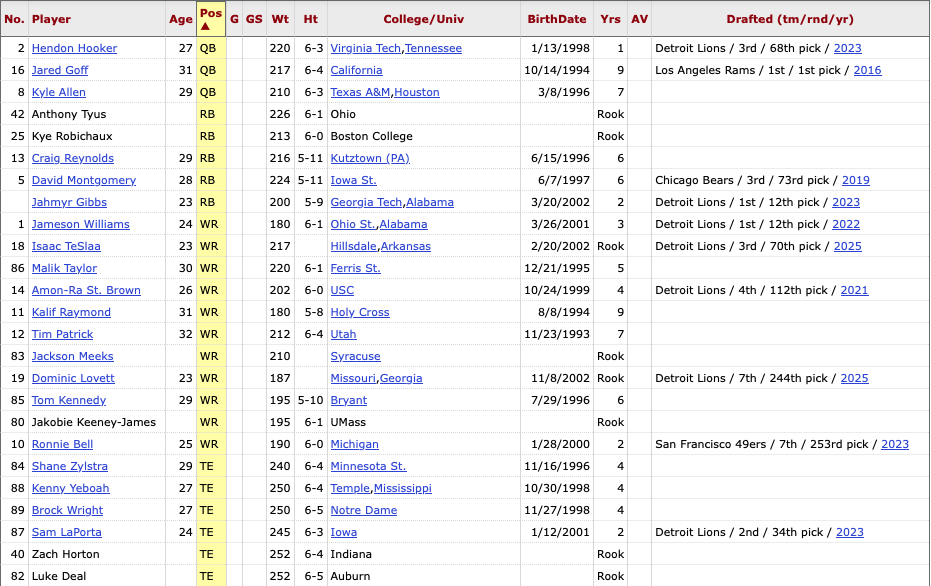Sort by Age column header

pos(180,19)
